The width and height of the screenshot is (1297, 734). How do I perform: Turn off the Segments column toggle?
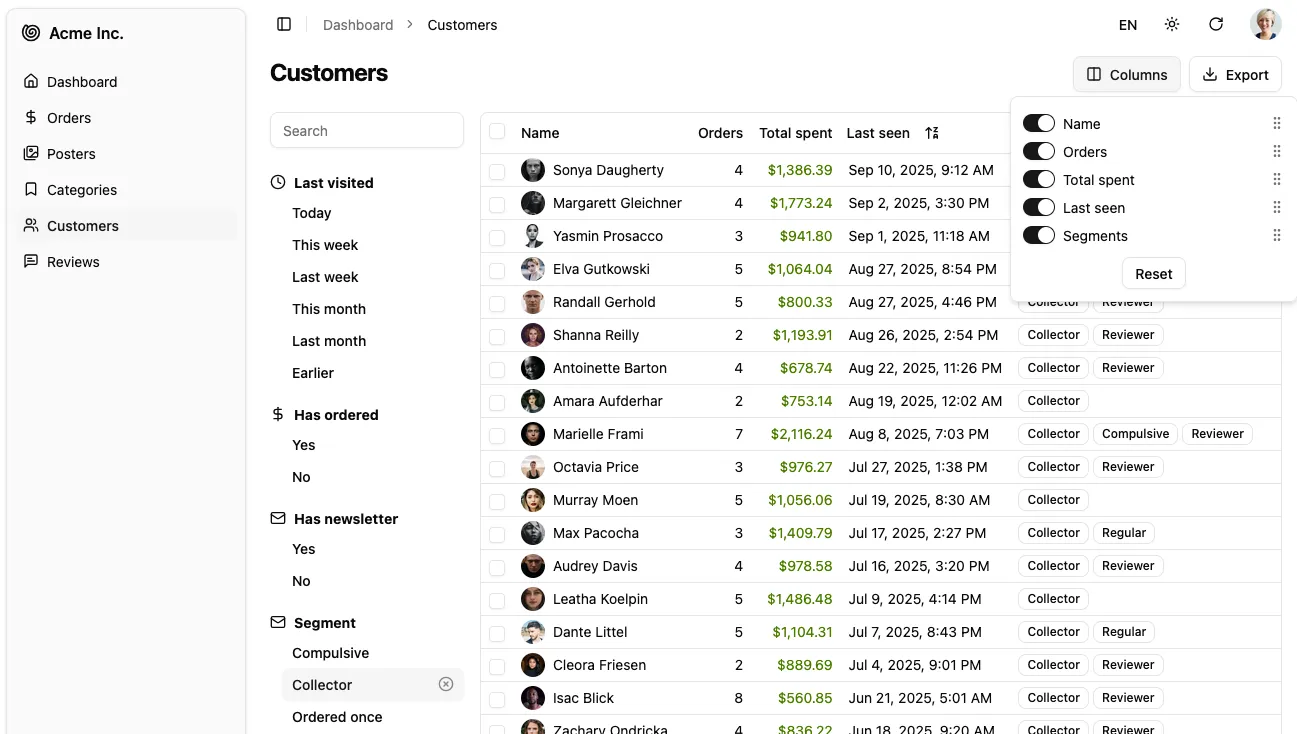pyautogui.click(x=1038, y=236)
